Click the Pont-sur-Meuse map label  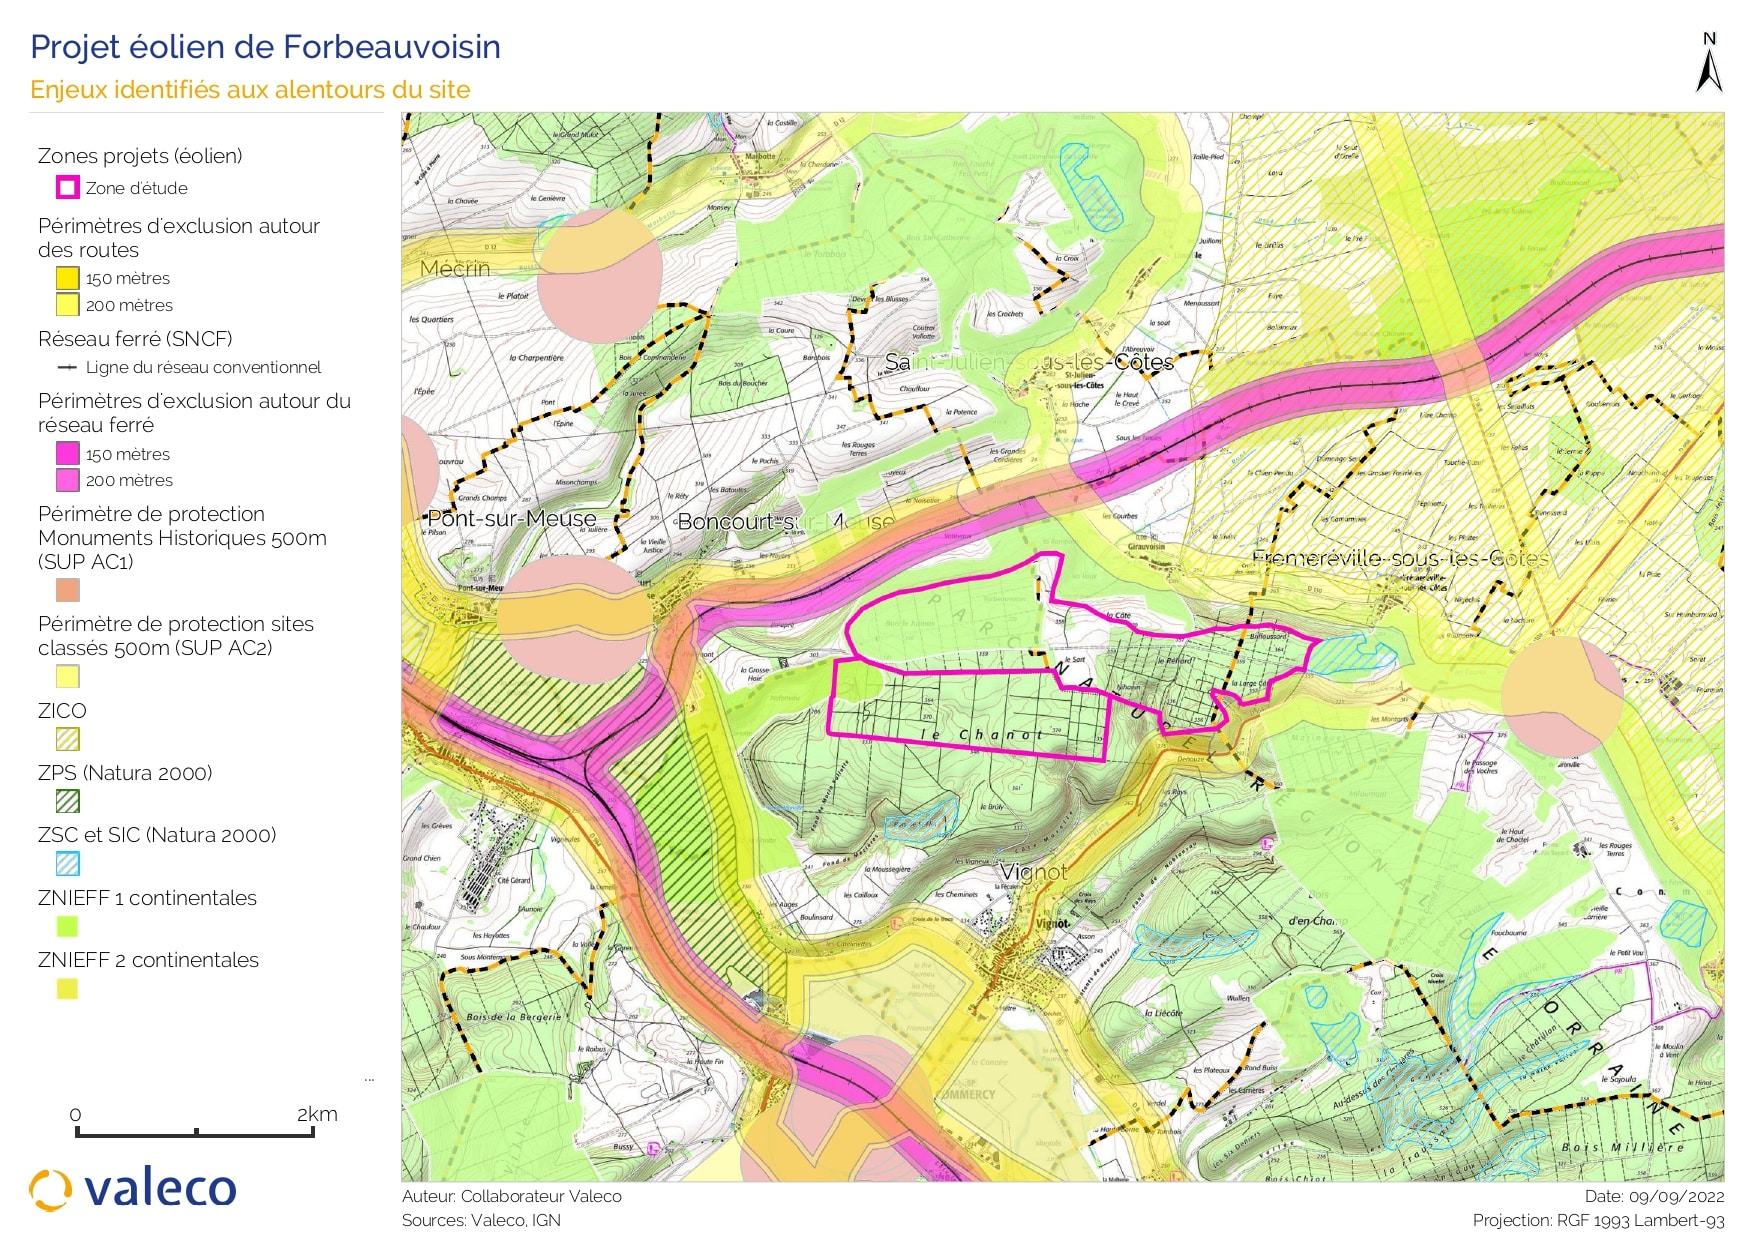coord(511,518)
